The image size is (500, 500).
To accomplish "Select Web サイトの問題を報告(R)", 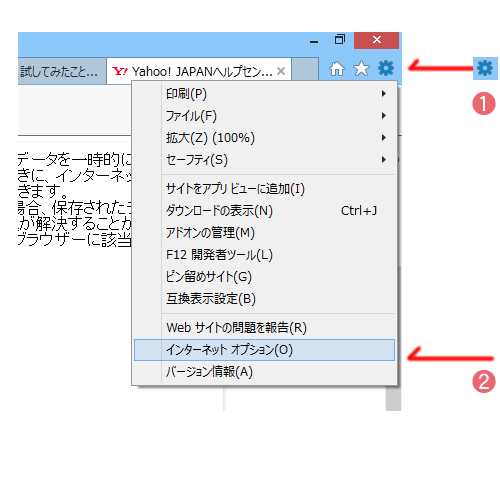I will tap(264, 328).
